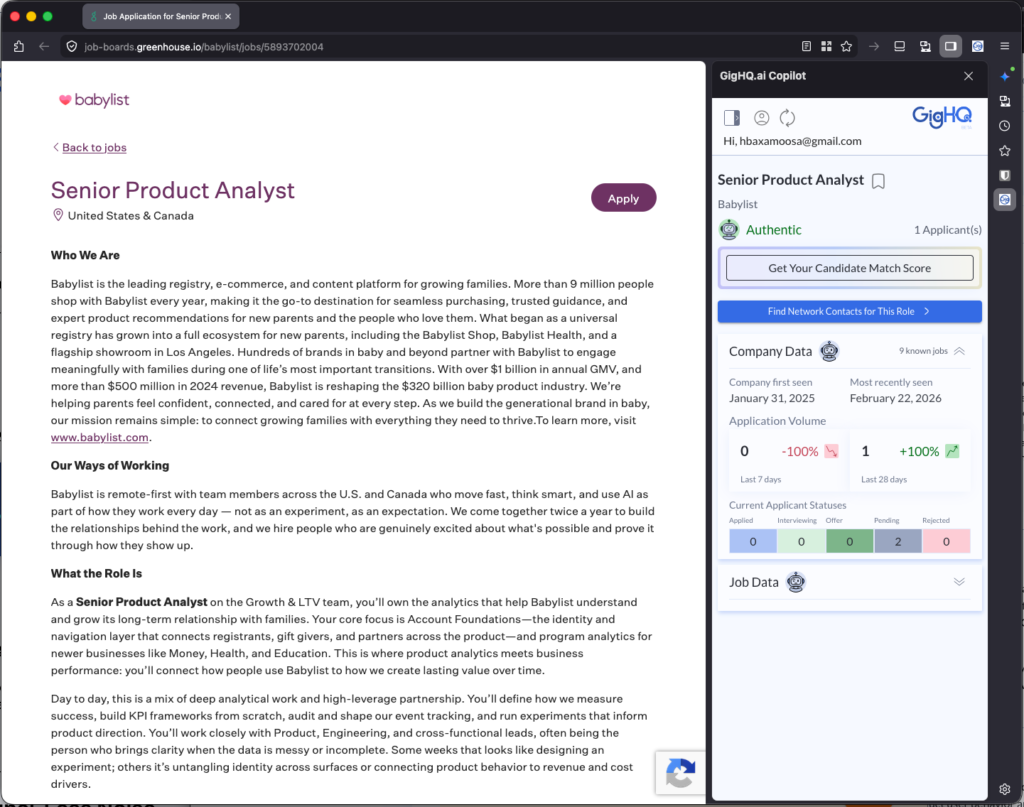1024x807 pixels.
Task: Click the red down trend icon
Action: pos(831,451)
